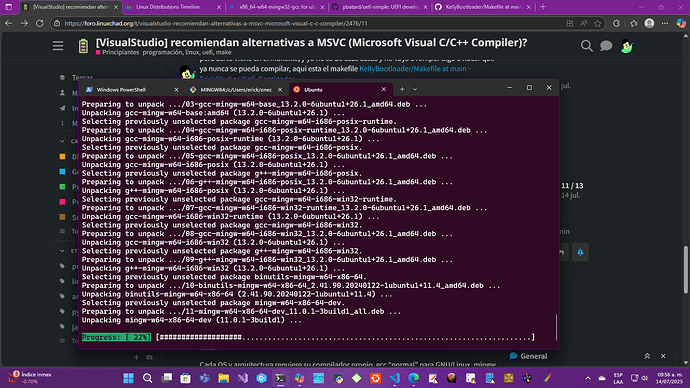Open the forum chat bubble icon
The image size is (690, 388).
click(x=606, y=46)
